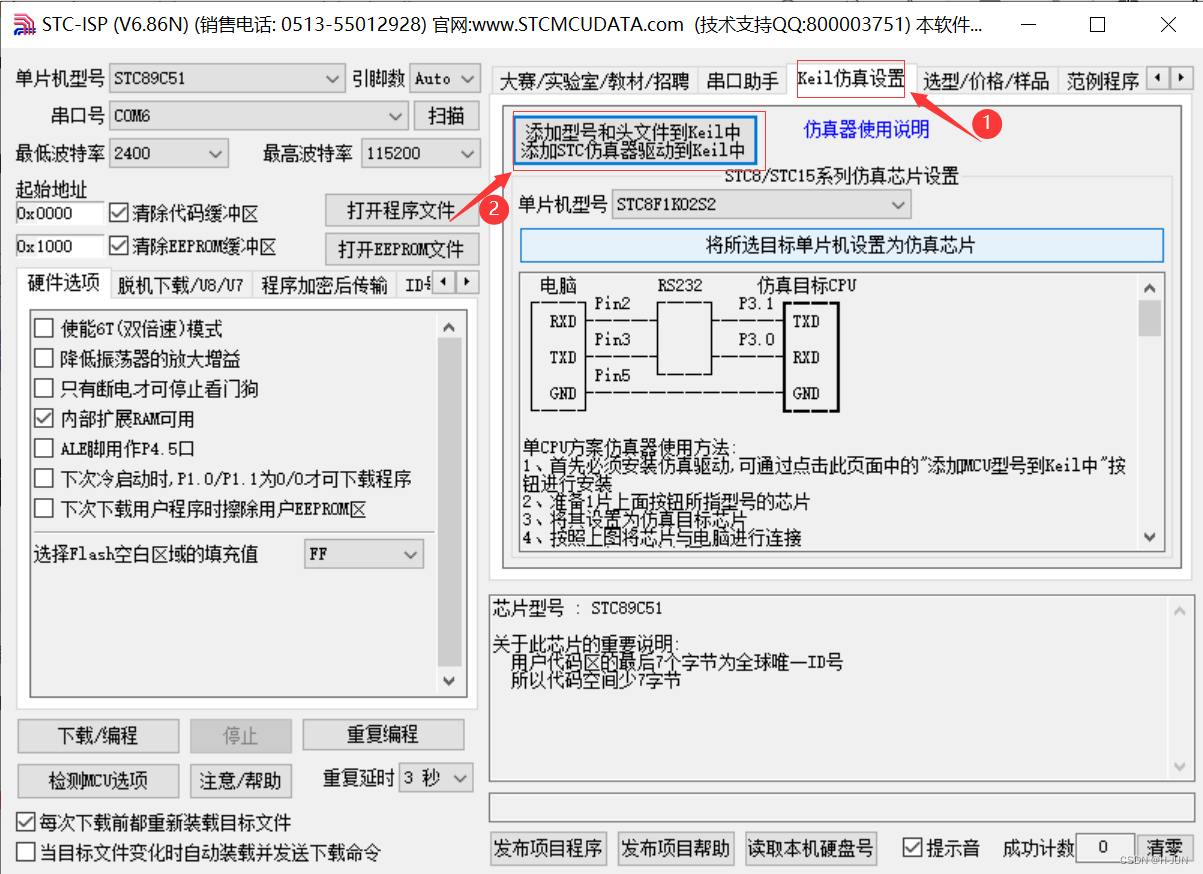
Task: Click 注意/帮助 button
Action: click(240, 781)
